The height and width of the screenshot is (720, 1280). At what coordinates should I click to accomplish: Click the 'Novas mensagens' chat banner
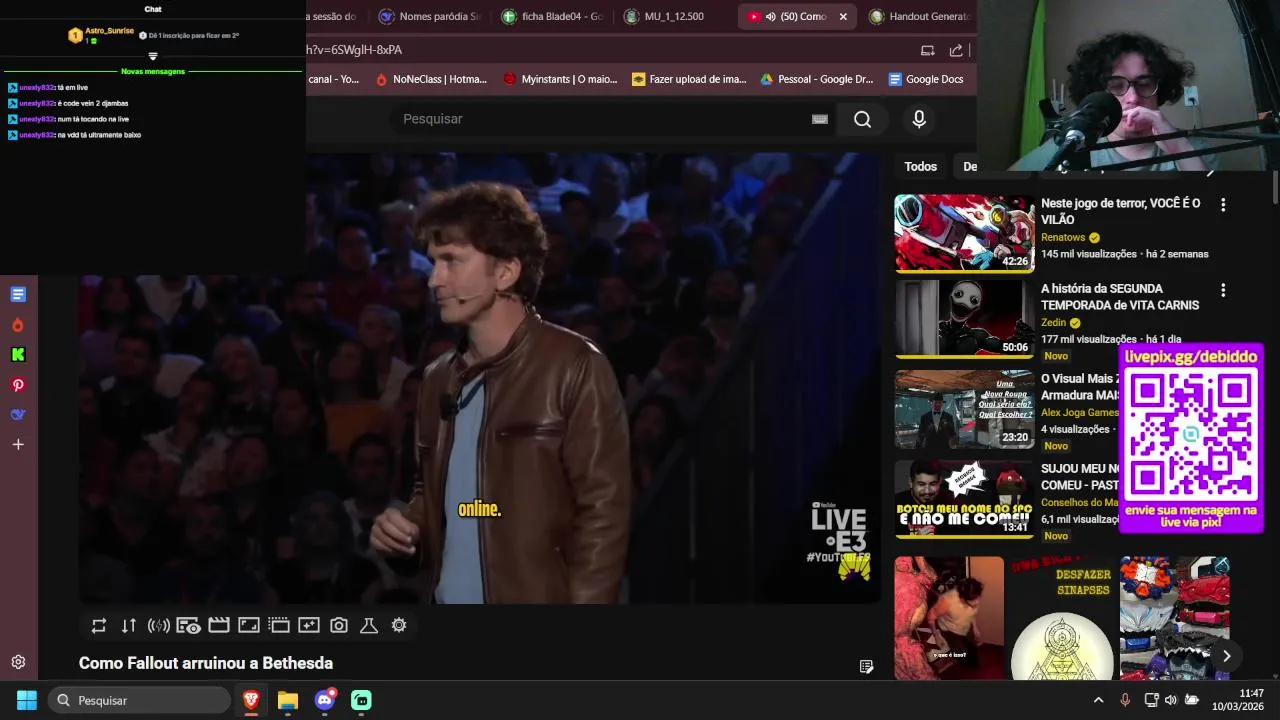(153, 71)
